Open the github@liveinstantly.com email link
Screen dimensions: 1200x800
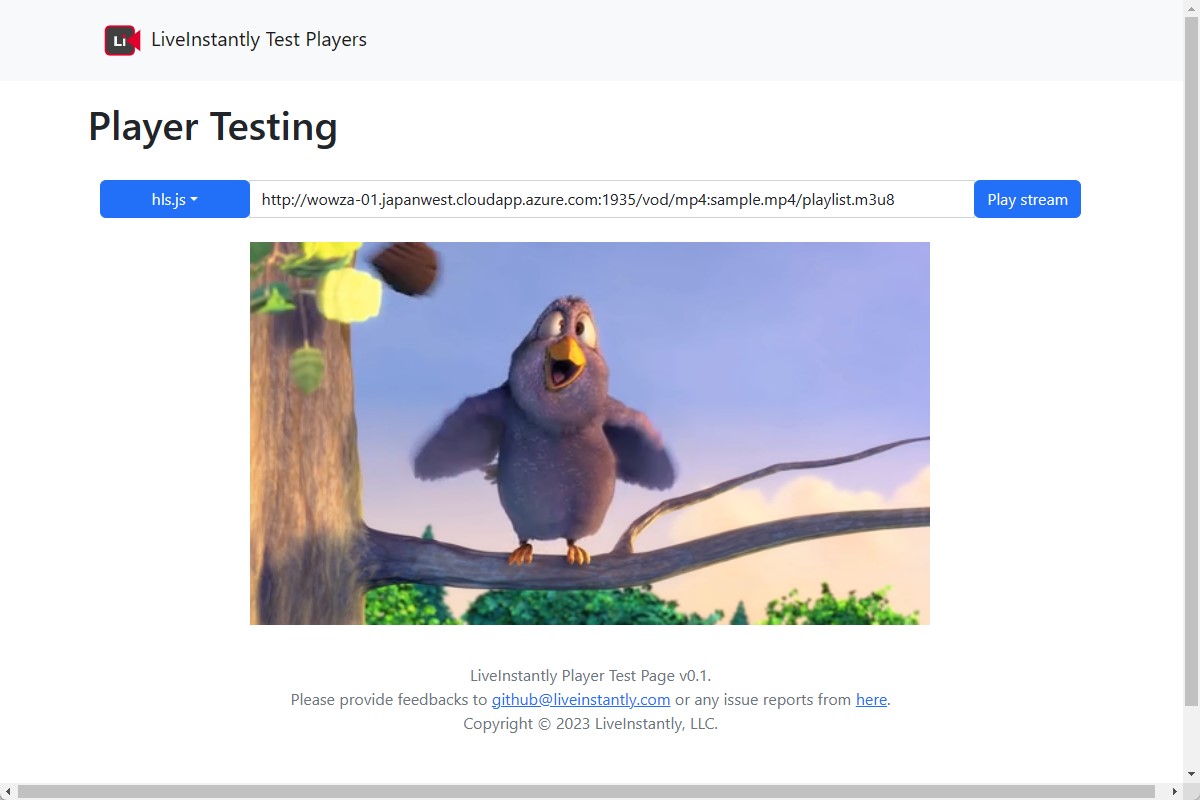pos(580,700)
